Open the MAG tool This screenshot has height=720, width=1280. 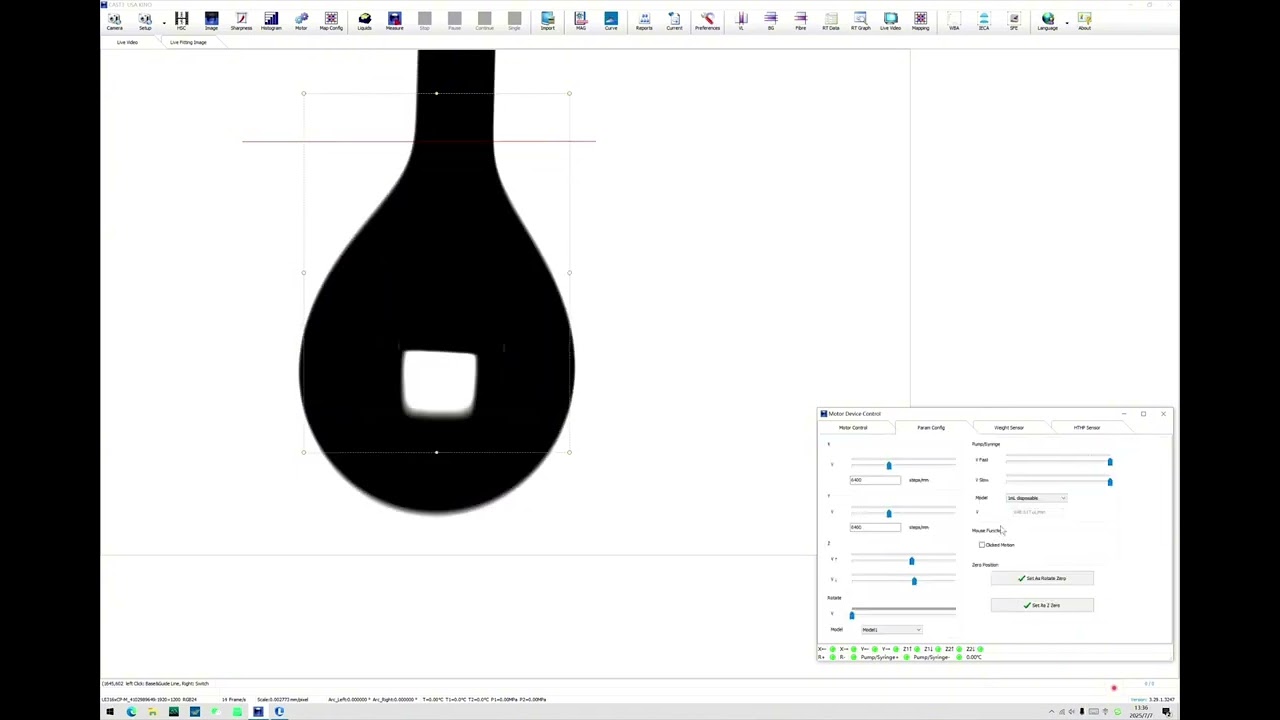coord(580,20)
